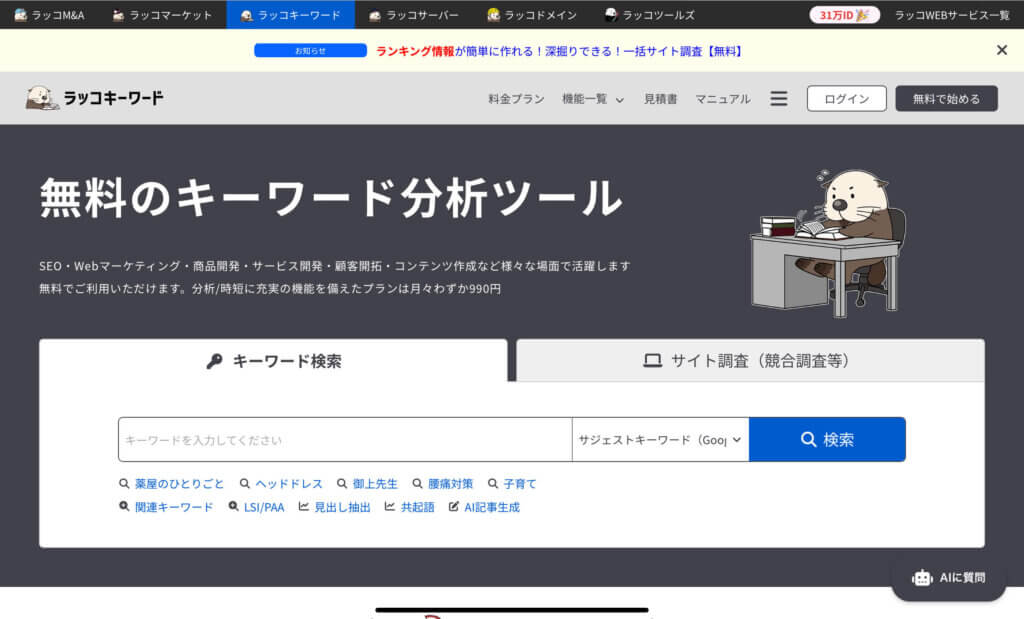Click magnifier icon beside 薬屋のひとりごと
The height and width of the screenshot is (619, 1024).
(124, 484)
